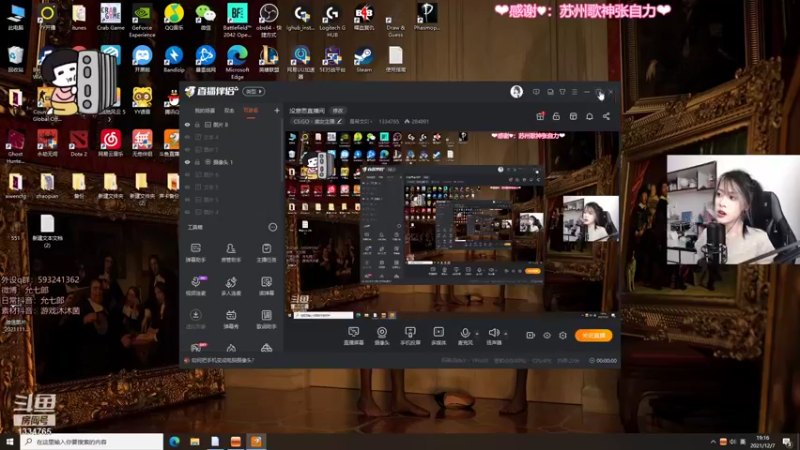This screenshot has width=800, height=450.
Task: Select the orange highlighted scene tab
Action: 251,110
